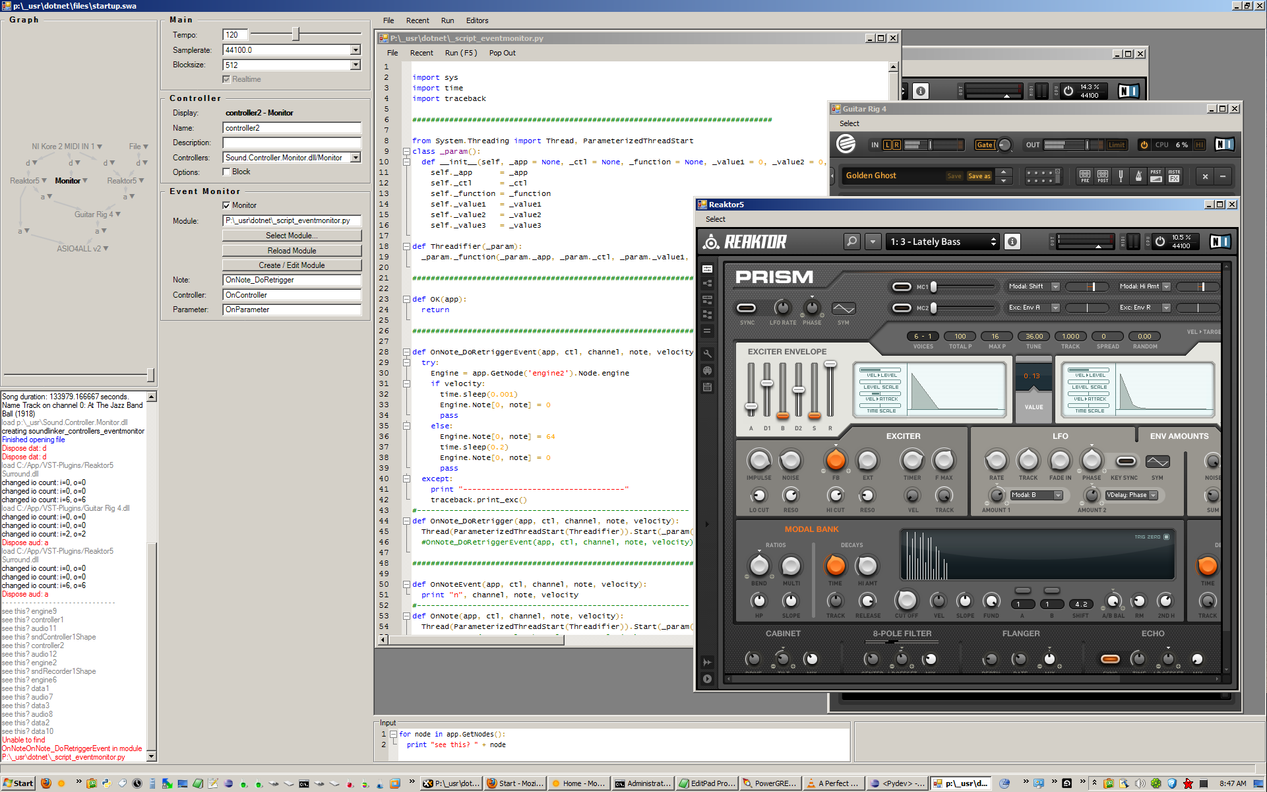
Task: Open Guitar Rig tuner fork icon
Action: click(x=1122, y=176)
